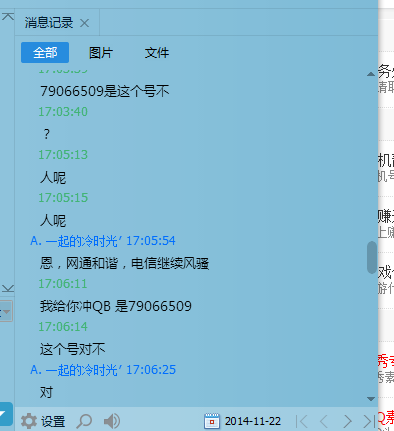Image resolution: width=394 pixels, height=431 pixels.
Task: Switch to the 文件 tab
Action: pos(157,53)
